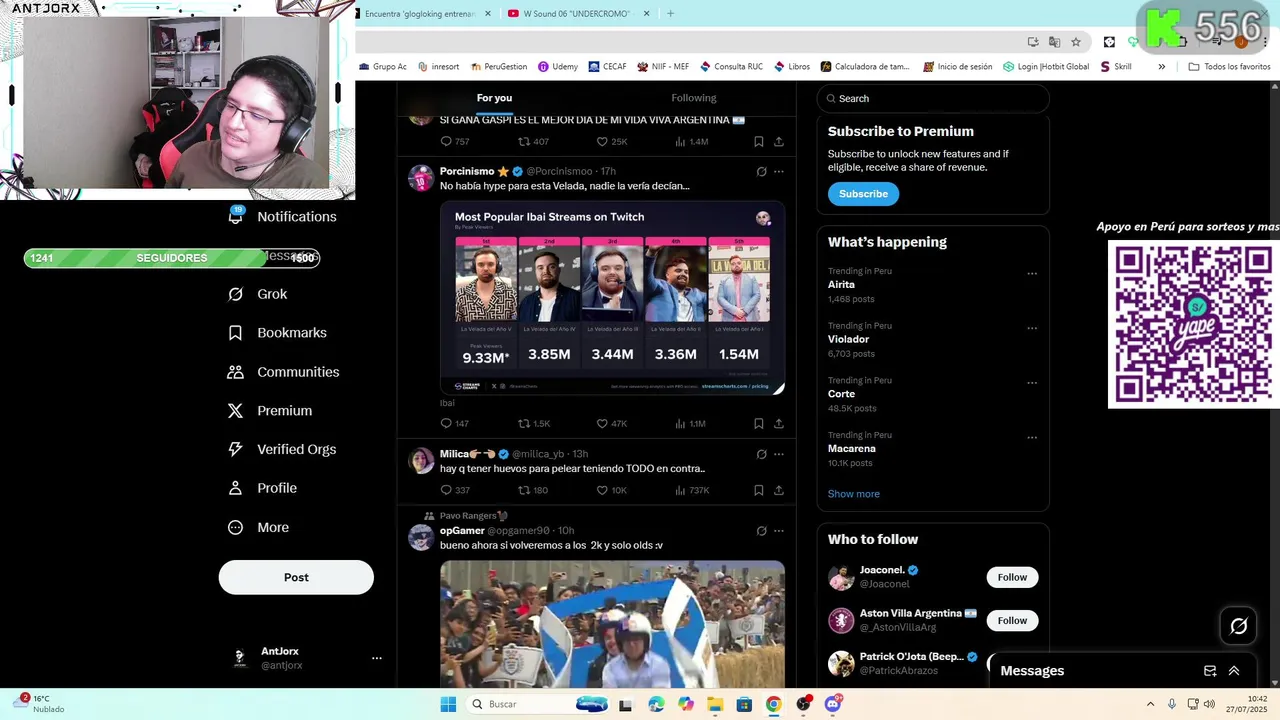Image resolution: width=1280 pixels, height=720 pixels.
Task: Share Milica's post
Action: click(778, 490)
